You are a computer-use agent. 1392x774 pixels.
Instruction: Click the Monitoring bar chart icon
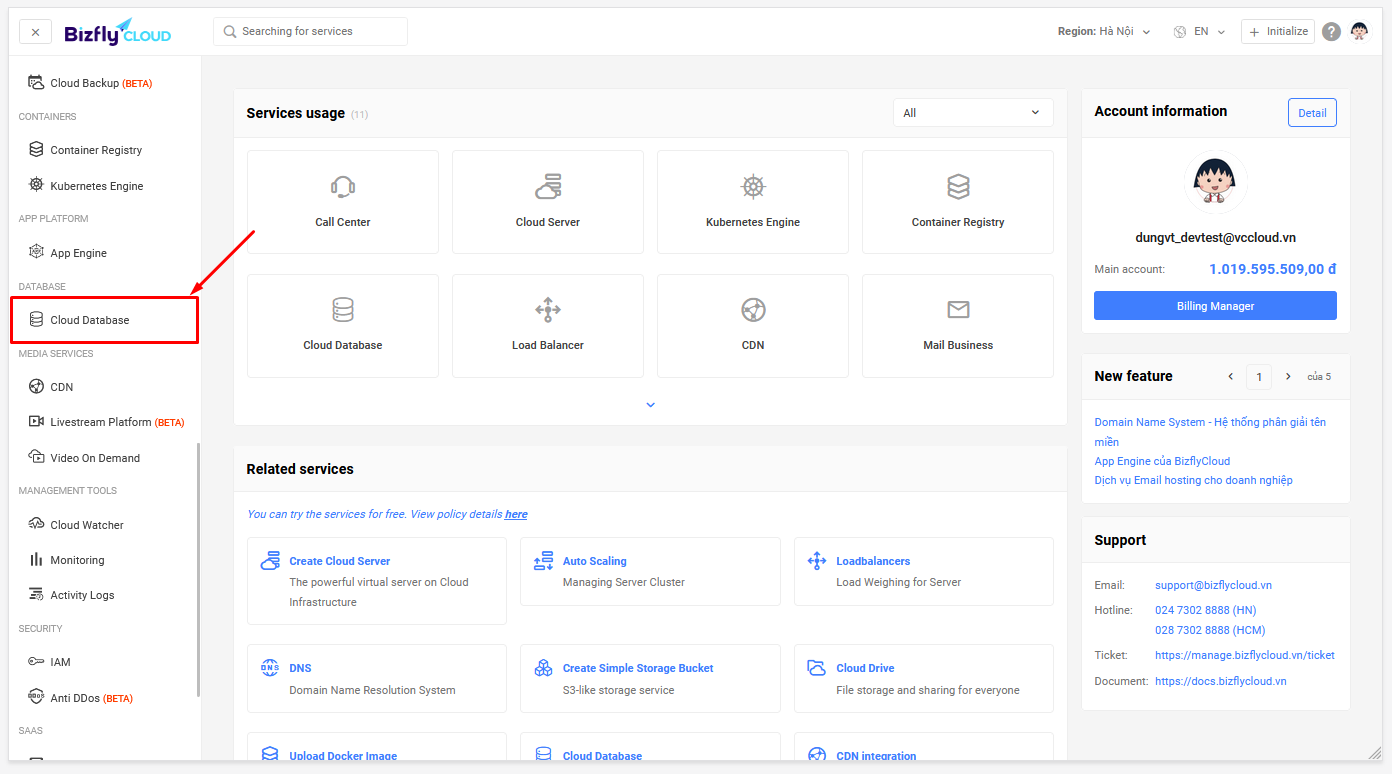36,559
